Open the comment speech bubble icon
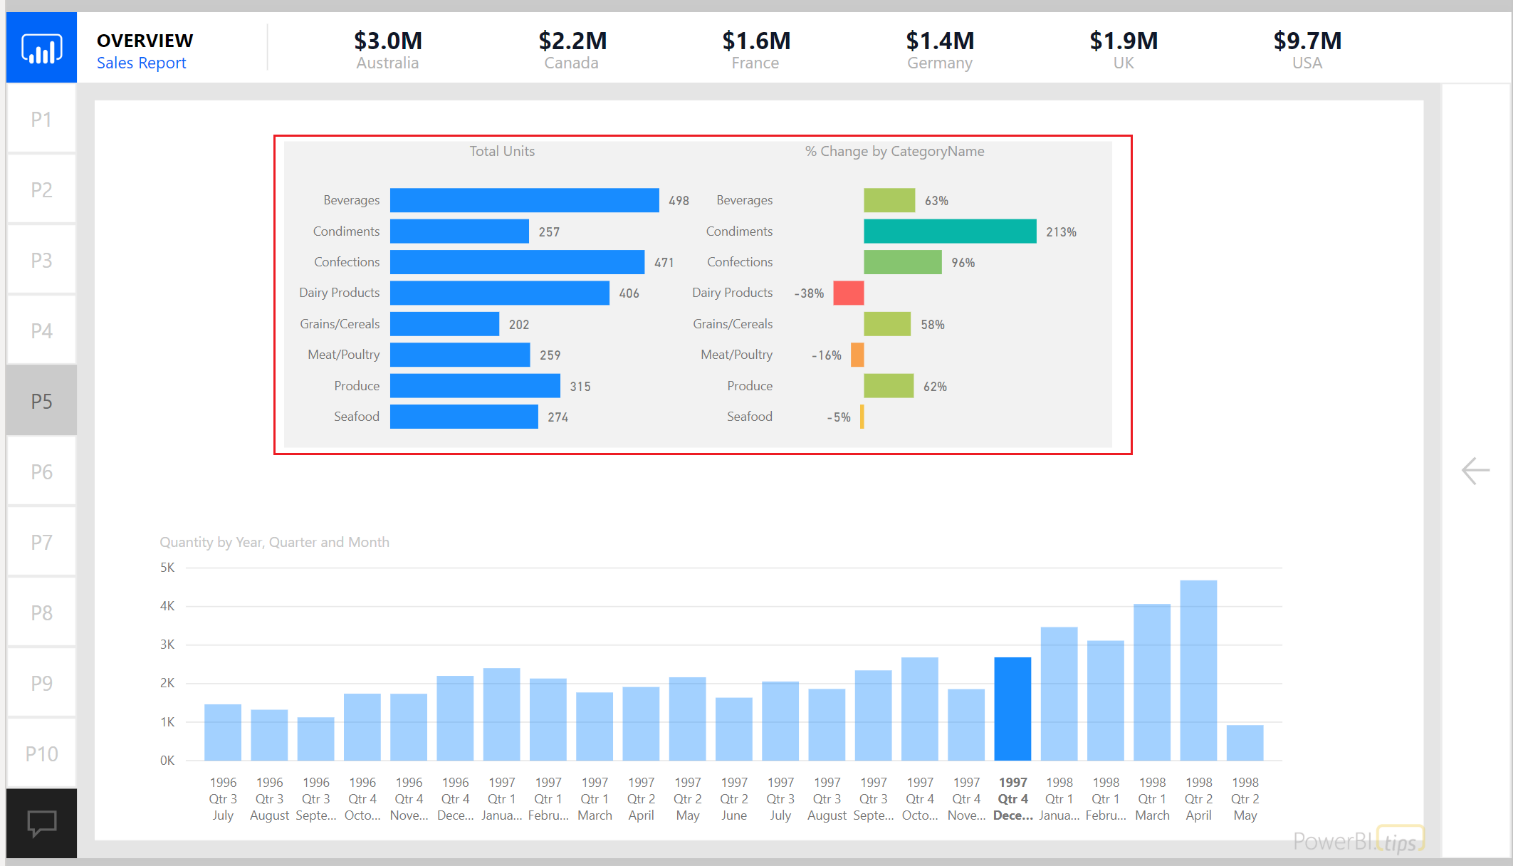 (41, 823)
